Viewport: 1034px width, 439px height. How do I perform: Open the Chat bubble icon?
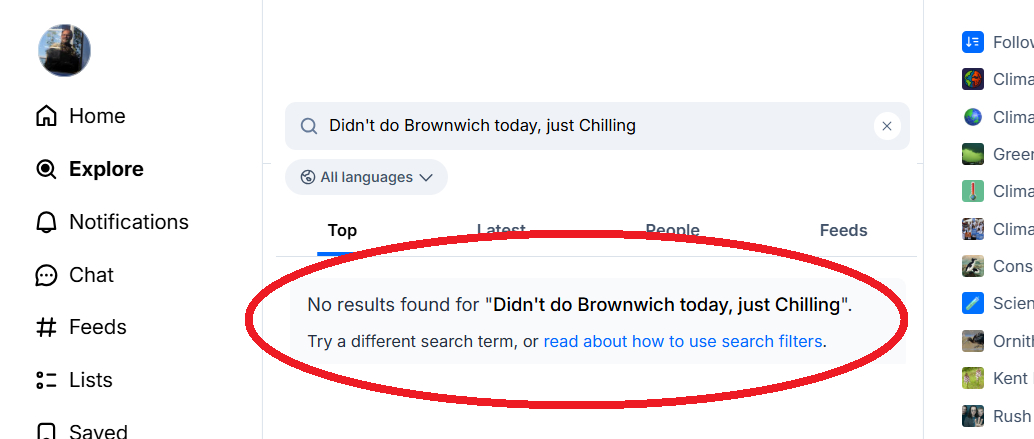tap(46, 275)
